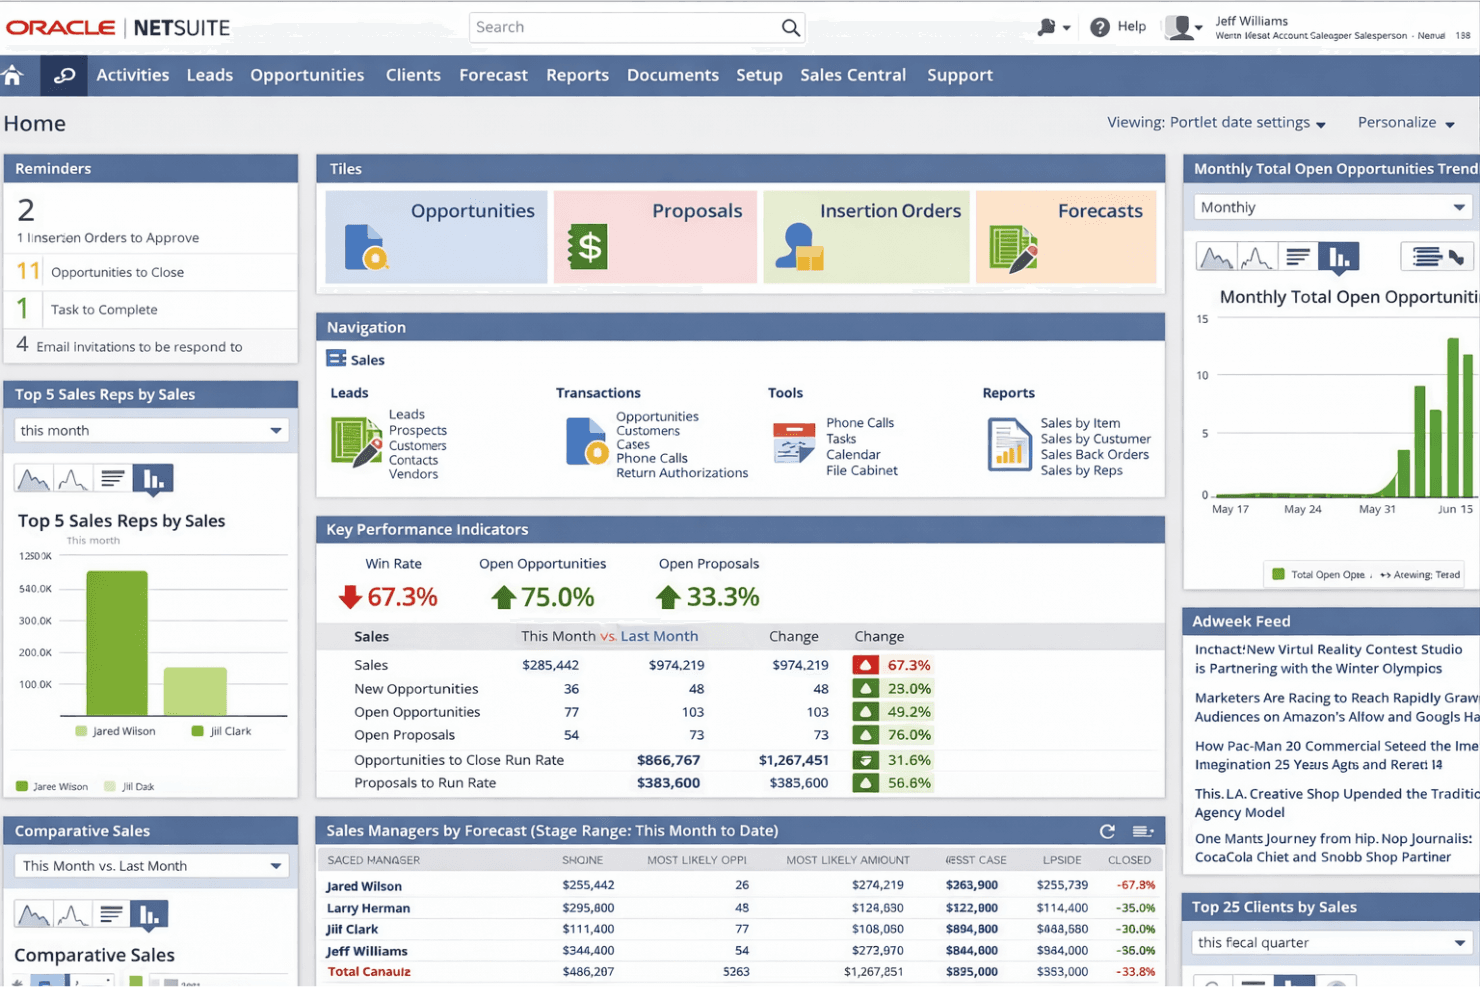Viewport: 1480px width, 987px height.
Task: Expand the Personalize dropdown
Action: (x=1406, y=123)
